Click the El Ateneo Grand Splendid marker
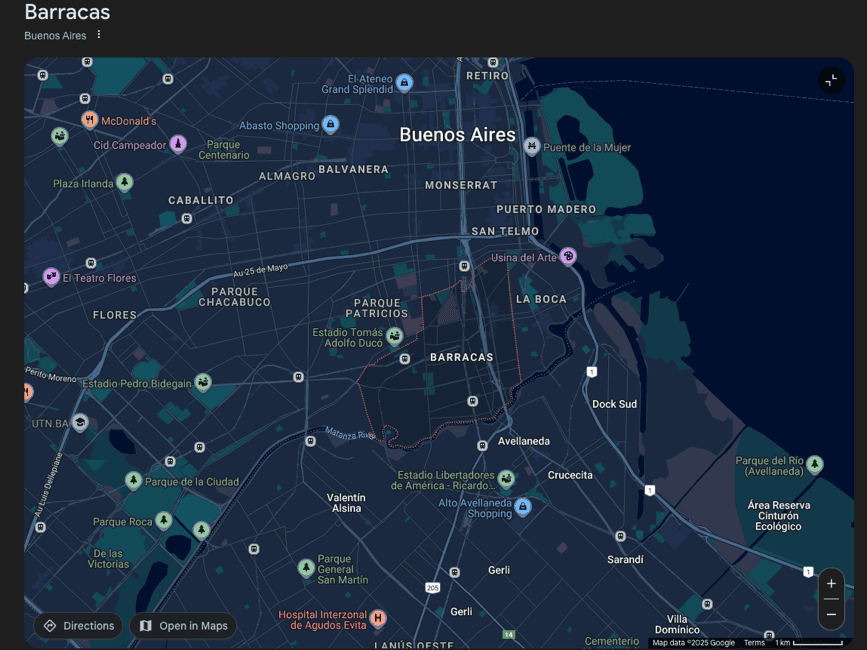The image size is (867, 650). [x=404, y=82]
